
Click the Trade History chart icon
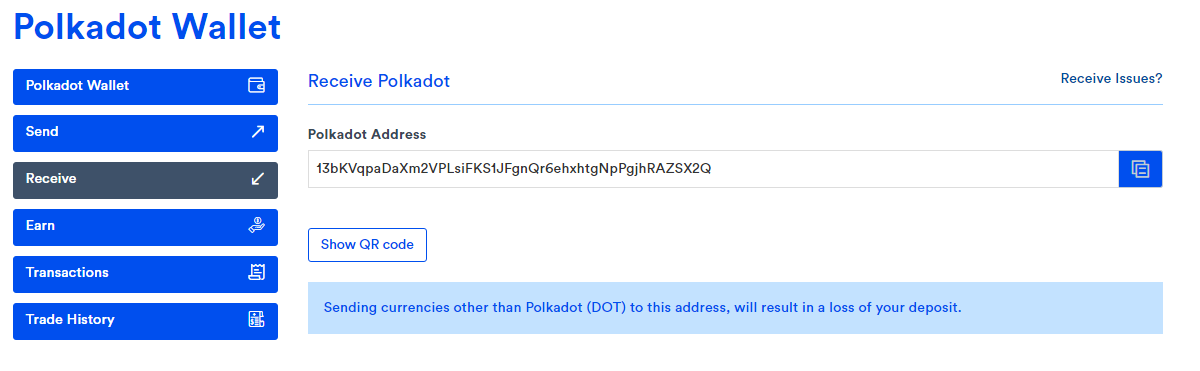[x=256, y=320]
